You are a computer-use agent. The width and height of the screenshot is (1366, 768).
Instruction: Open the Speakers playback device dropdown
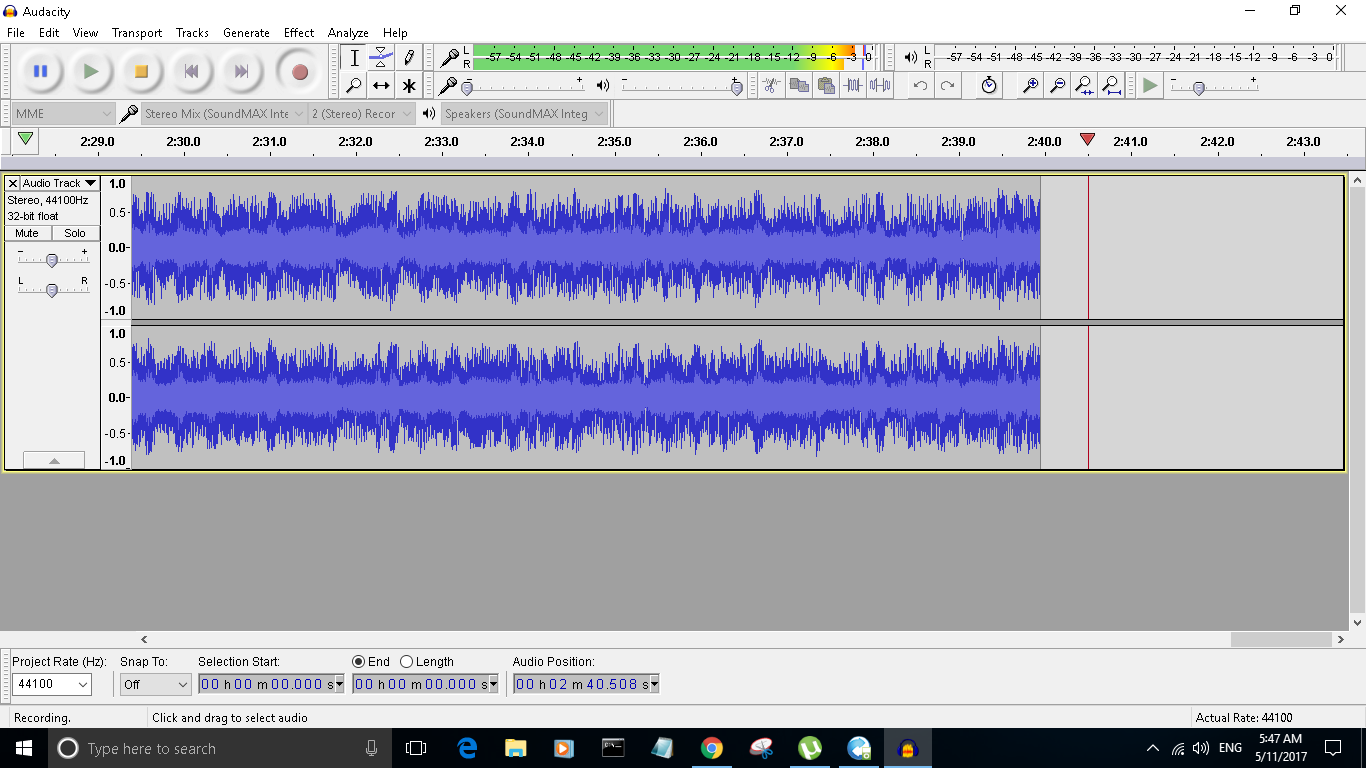(524, 114)
